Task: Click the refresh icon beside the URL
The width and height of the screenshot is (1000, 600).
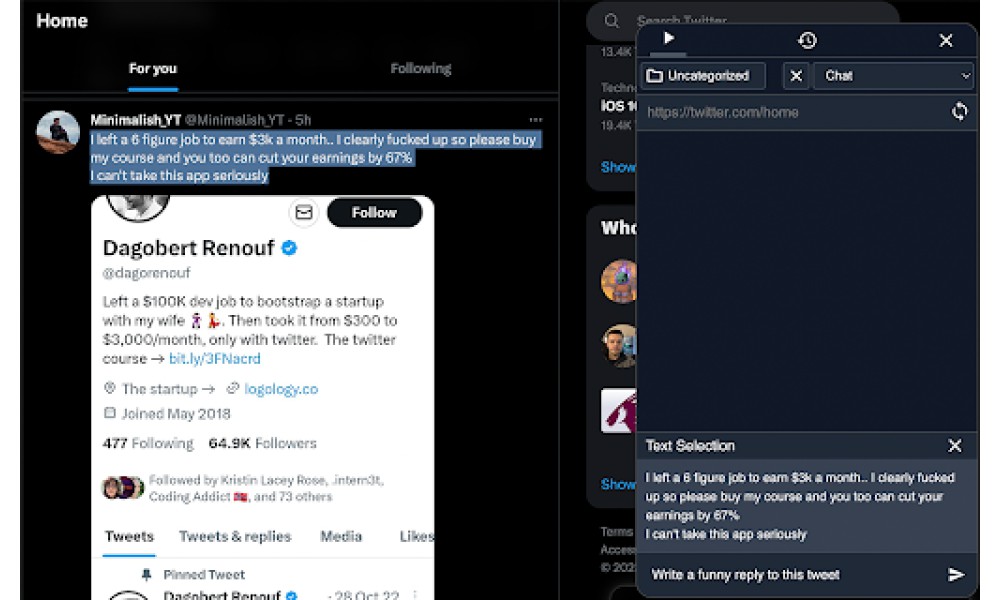Action: point(959,112)
